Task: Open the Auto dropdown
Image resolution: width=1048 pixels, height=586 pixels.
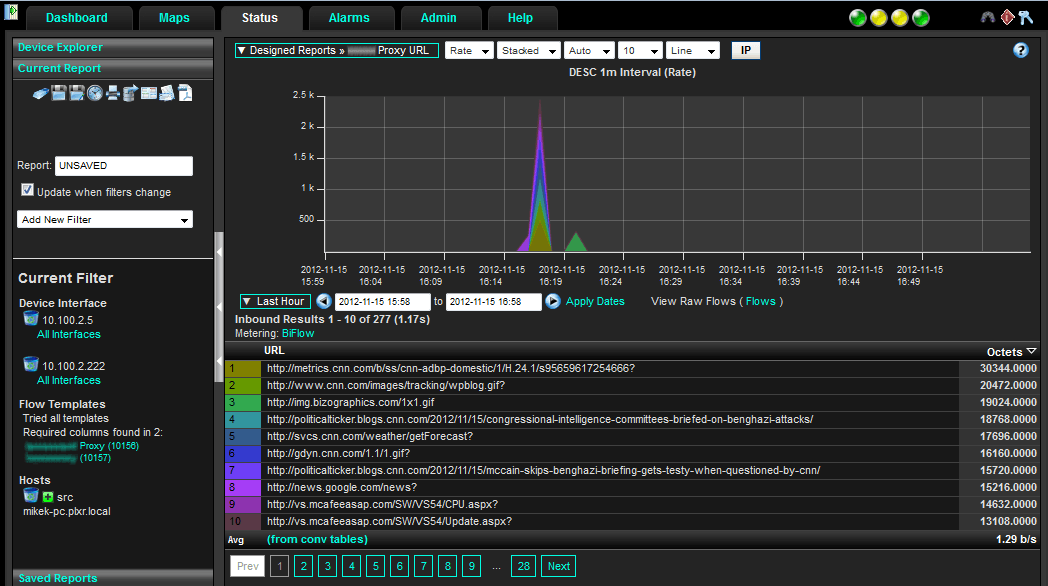Action: click(589, 51)
